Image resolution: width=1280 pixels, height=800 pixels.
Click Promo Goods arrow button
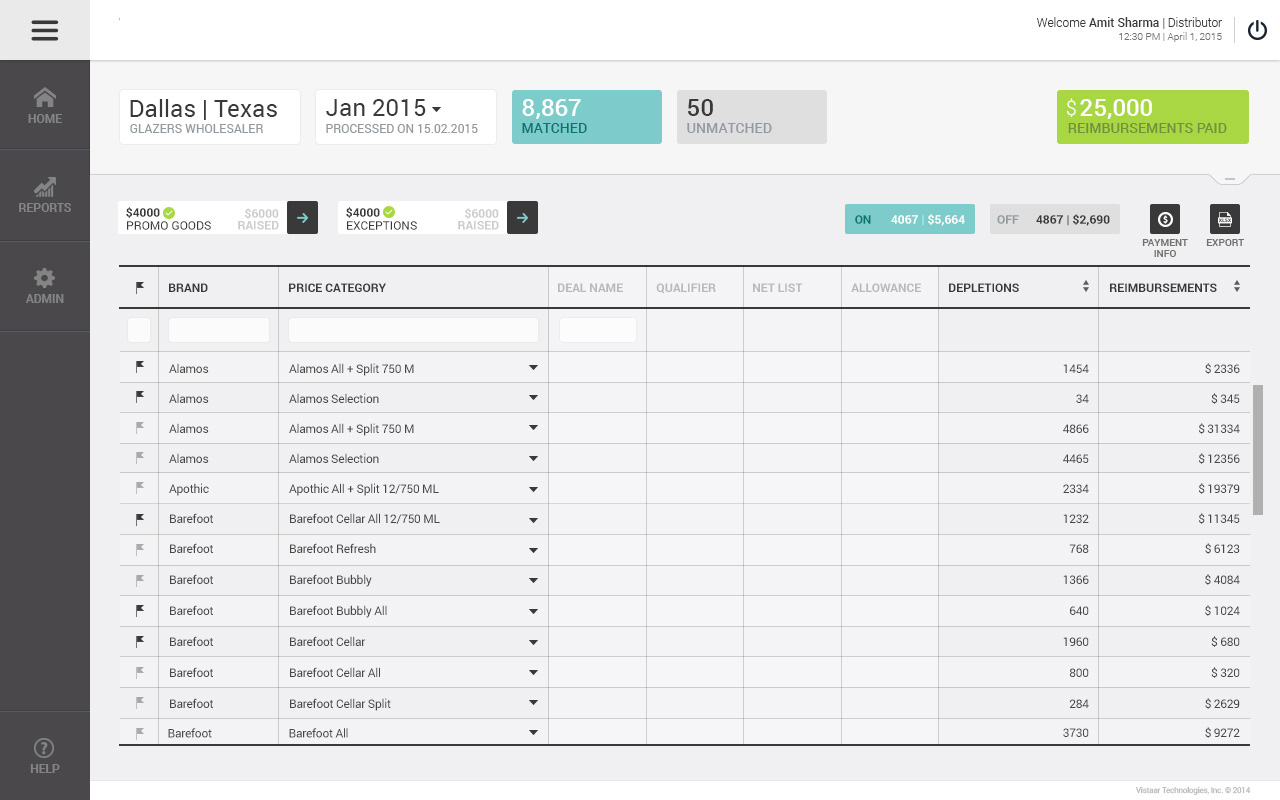[x=302, y=218]
